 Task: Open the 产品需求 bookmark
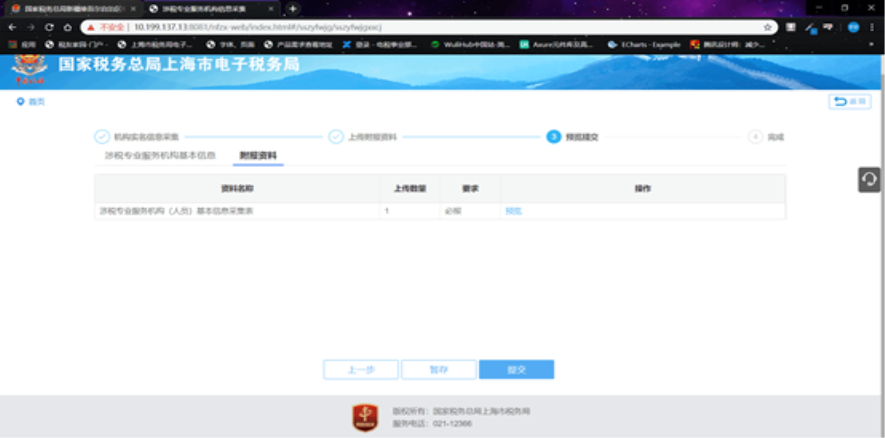(298, 44)
